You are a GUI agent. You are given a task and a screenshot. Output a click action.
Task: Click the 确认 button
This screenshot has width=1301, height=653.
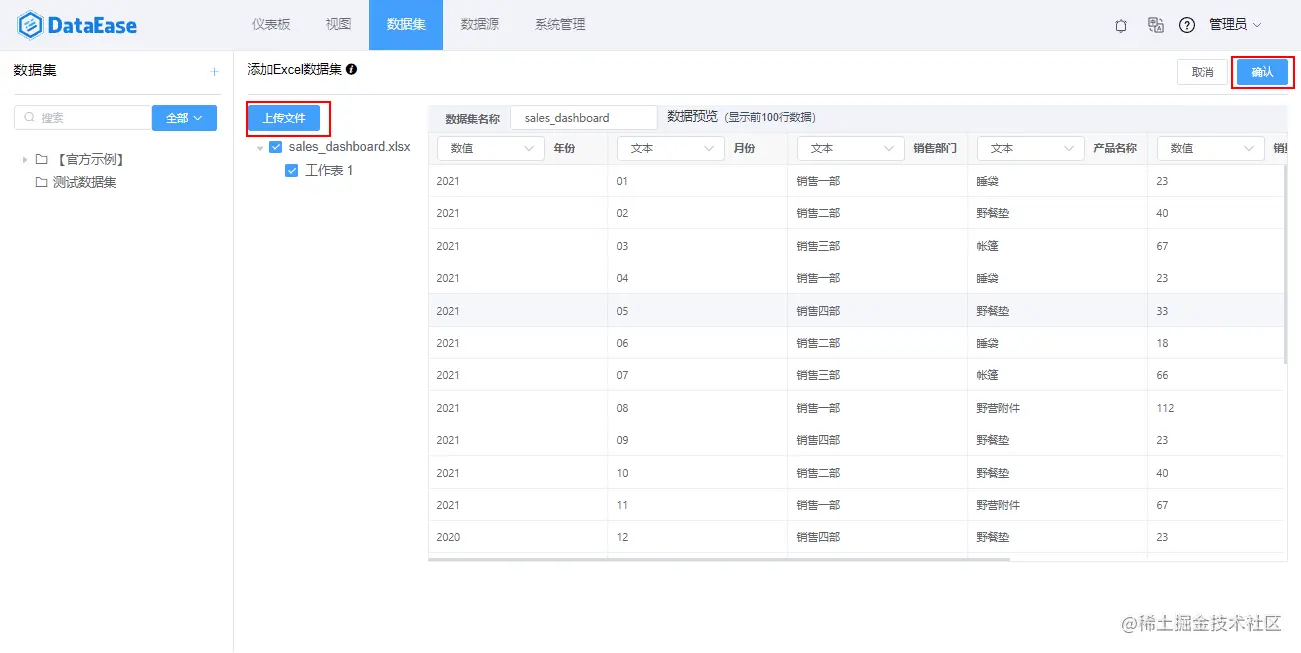[1262, 72]
